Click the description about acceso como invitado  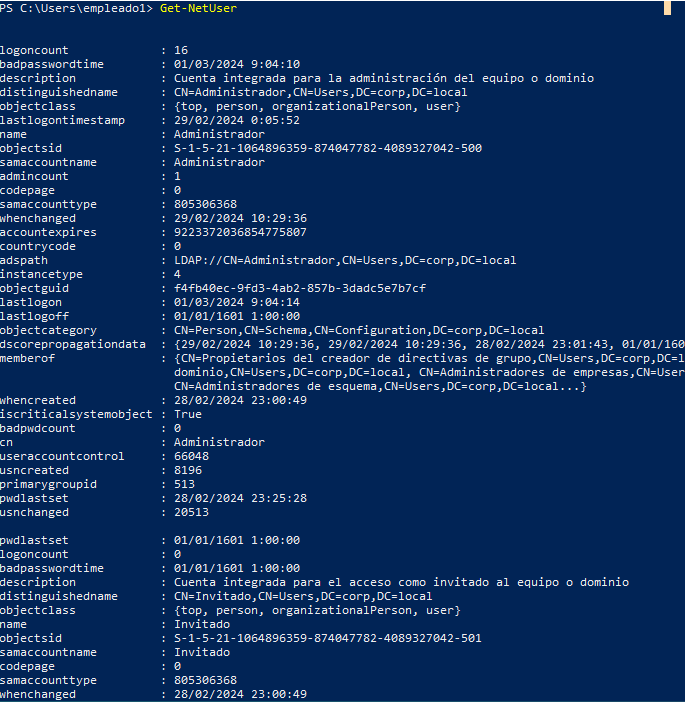coord(402,582)
